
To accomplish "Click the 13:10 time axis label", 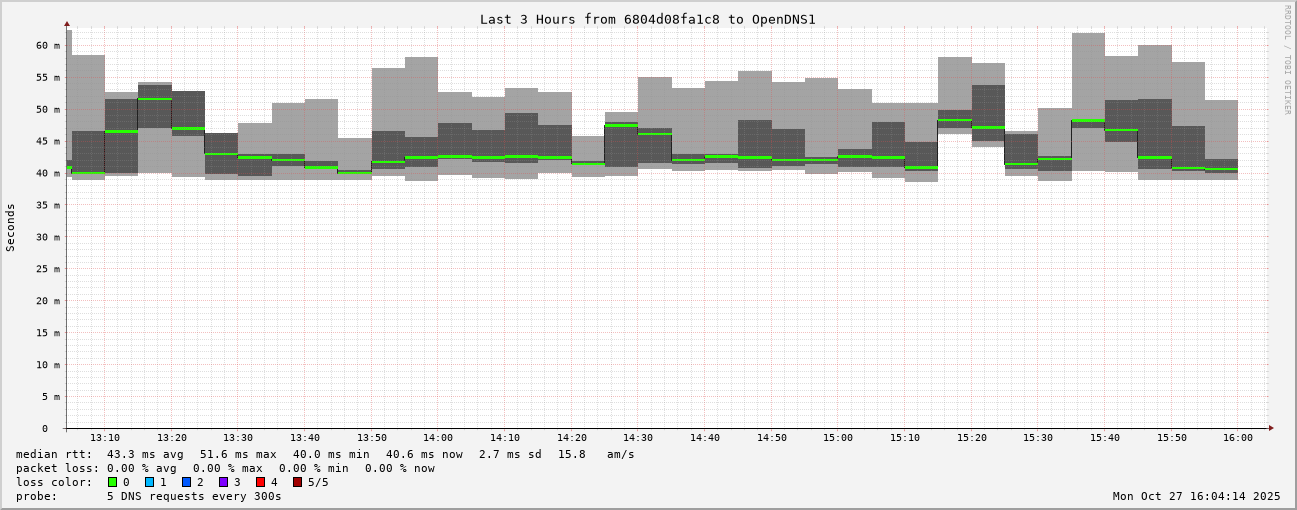I will click(105, 438).
